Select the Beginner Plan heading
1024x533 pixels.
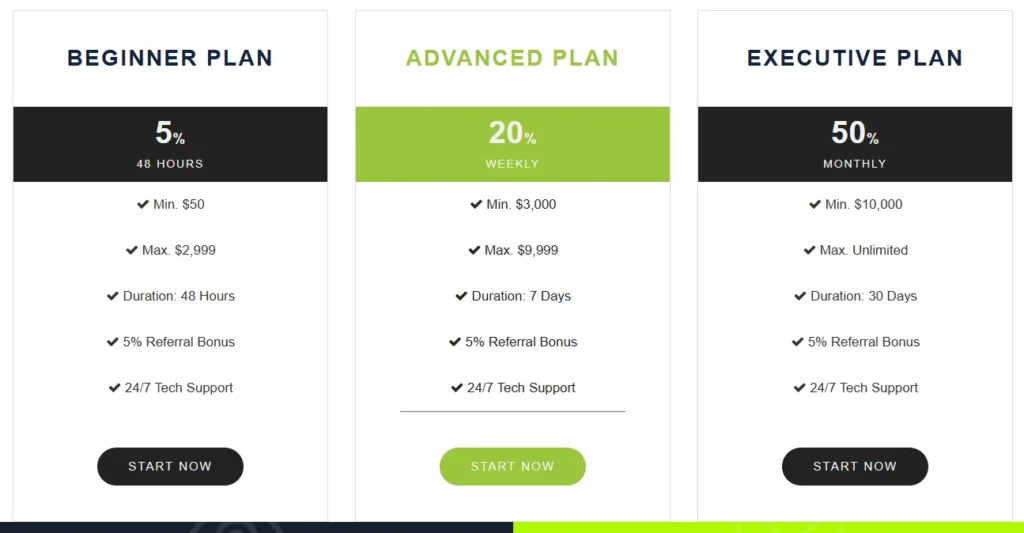170,58
